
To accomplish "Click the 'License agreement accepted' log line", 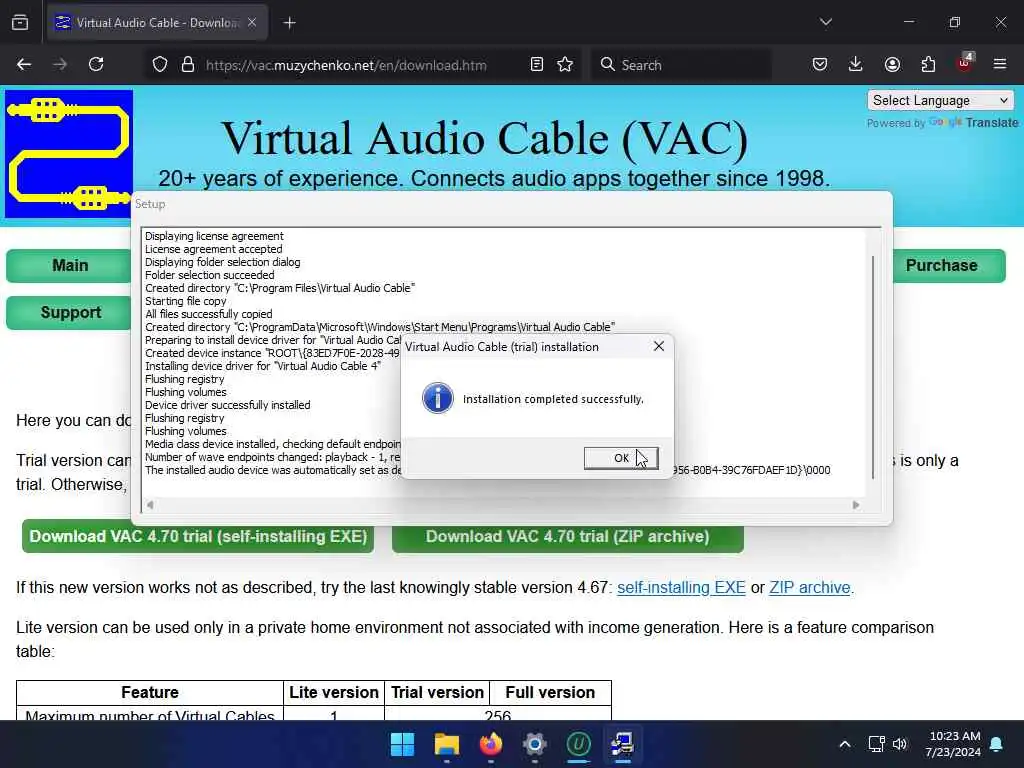I will click(214, 249).
